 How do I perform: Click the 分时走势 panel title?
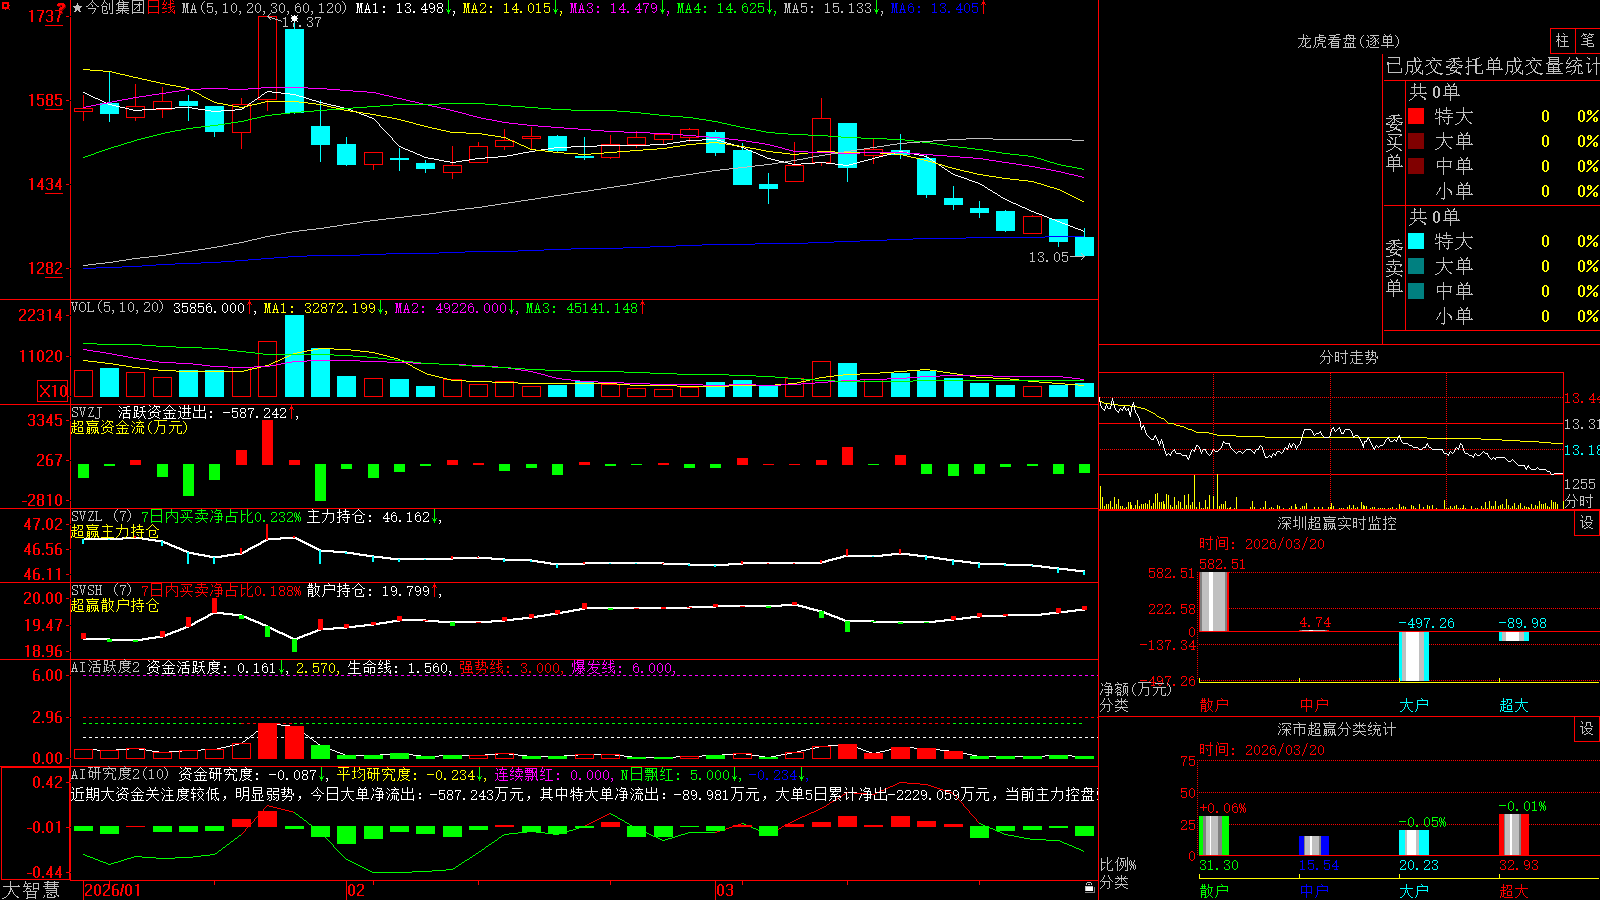(x=1348, y=357)
